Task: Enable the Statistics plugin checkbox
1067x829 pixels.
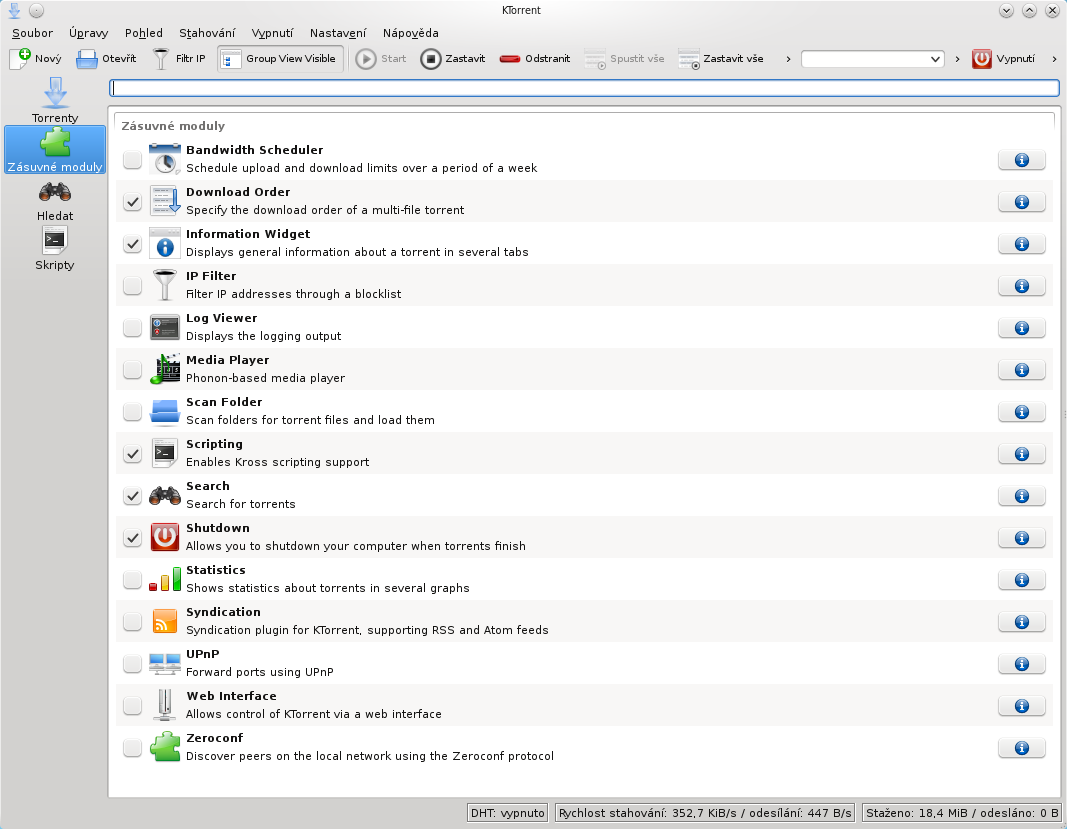Action: tap(132, 580)
